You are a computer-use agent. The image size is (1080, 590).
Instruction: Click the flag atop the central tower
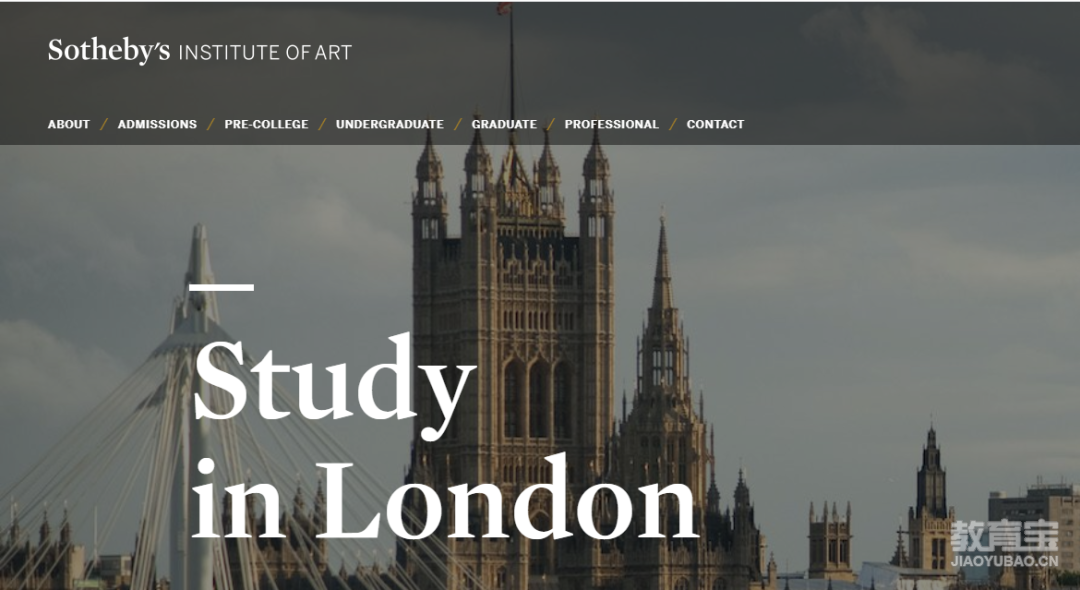tap(504, 8)
